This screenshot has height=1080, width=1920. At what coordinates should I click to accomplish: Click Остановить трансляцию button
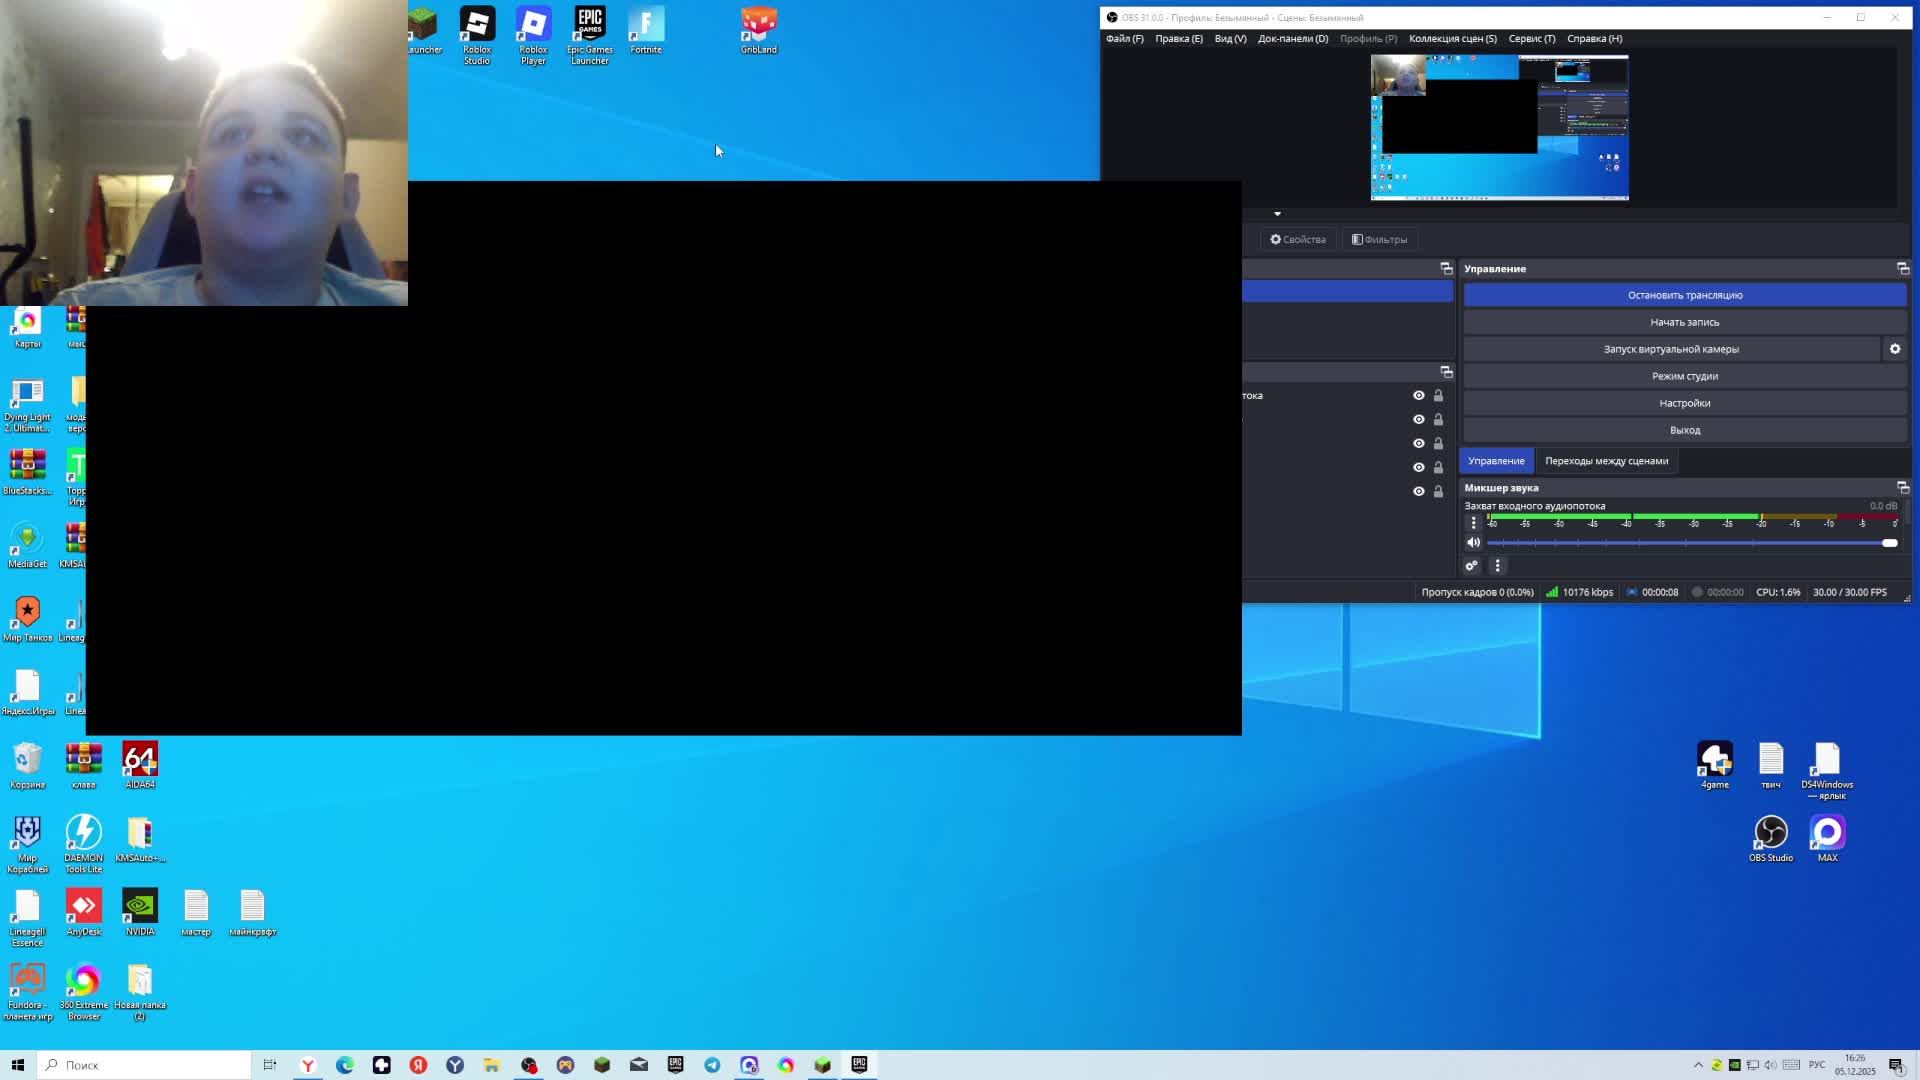click(1684, 295)
